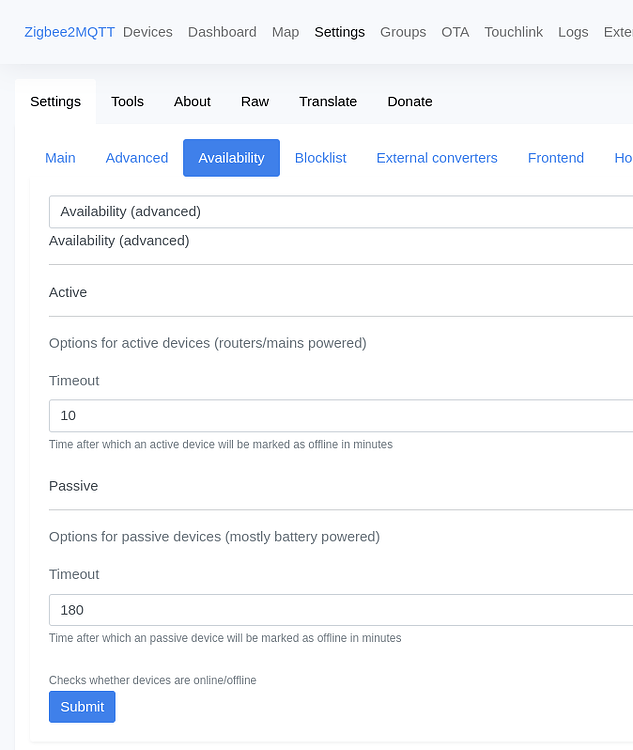Image resolution: width=633 pixels, height=750 pixels.
Task: Select the Main settings sub-tab
Action: pyautogui.click(x=60, y=158)
